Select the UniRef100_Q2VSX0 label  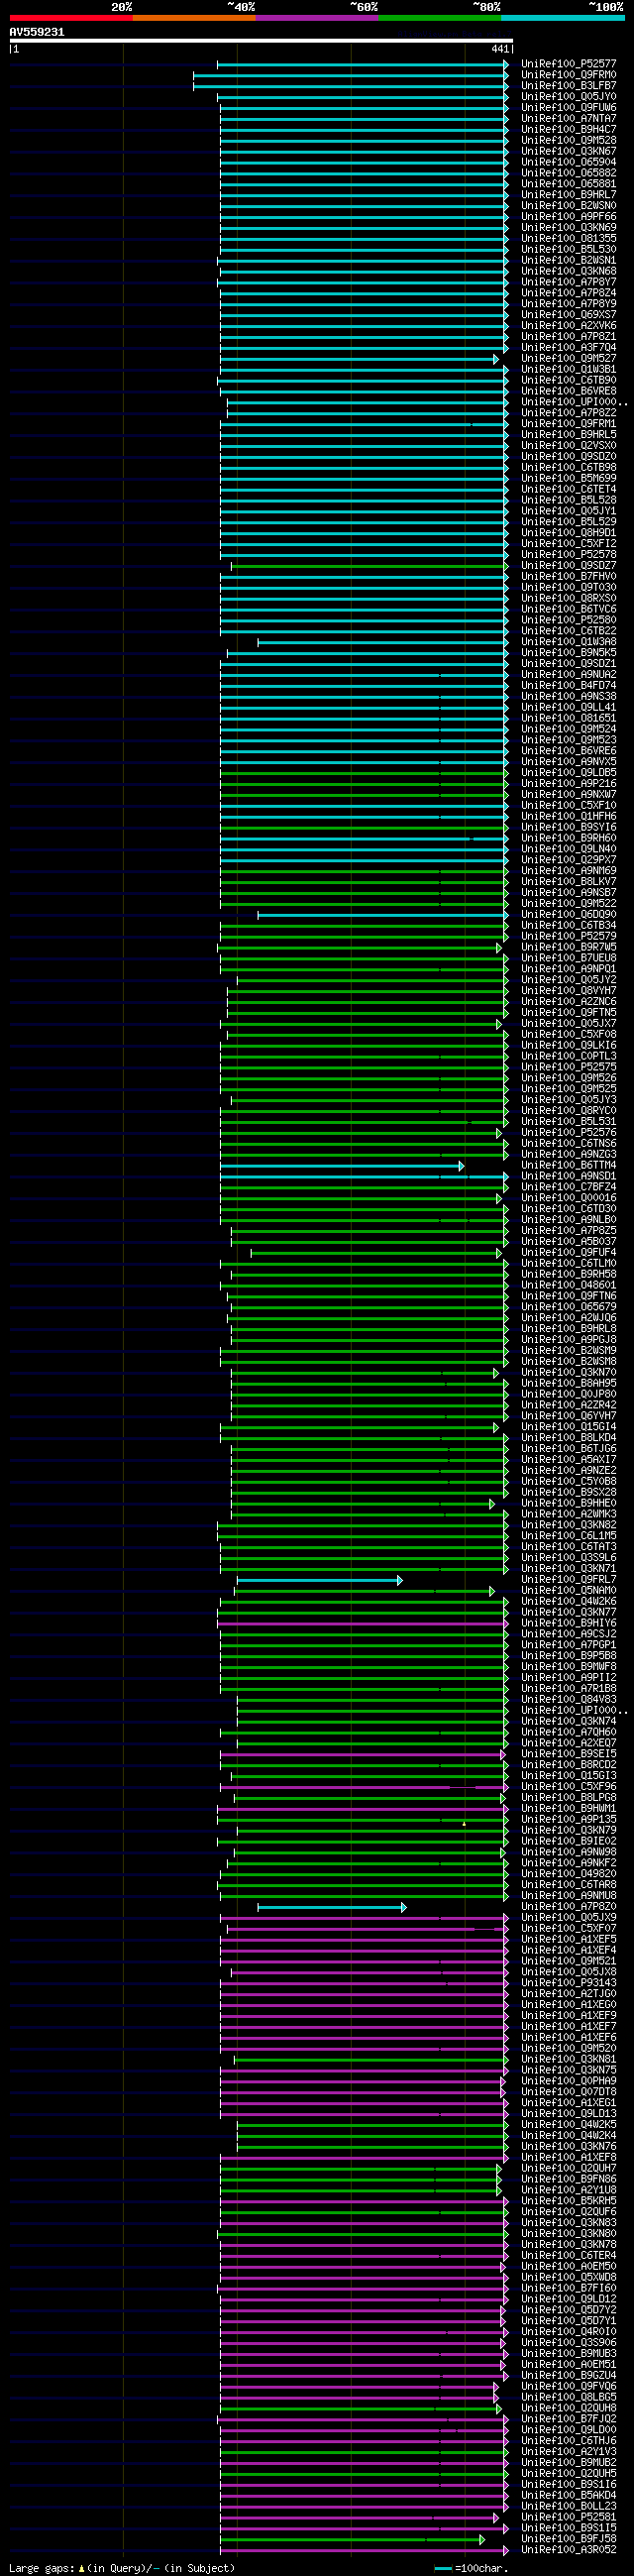tap(568, 446)
